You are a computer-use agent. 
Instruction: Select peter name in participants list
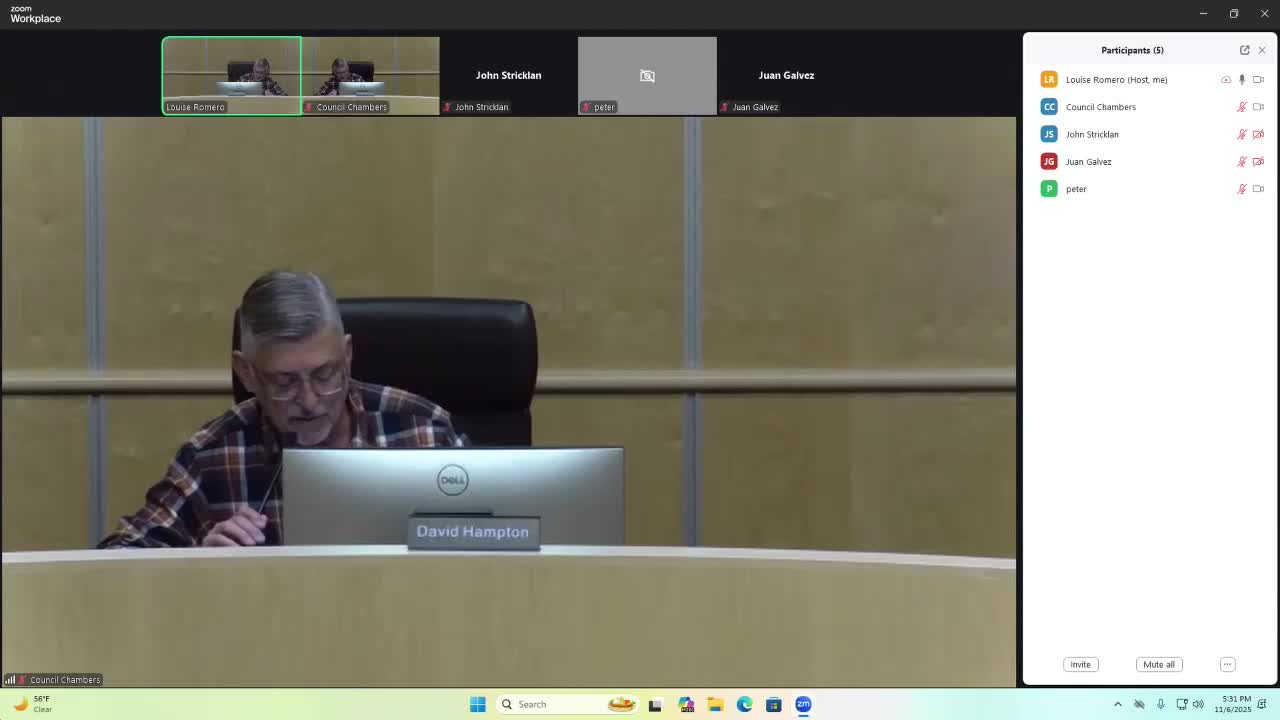pyautogui.click(x=1076, y=189)
